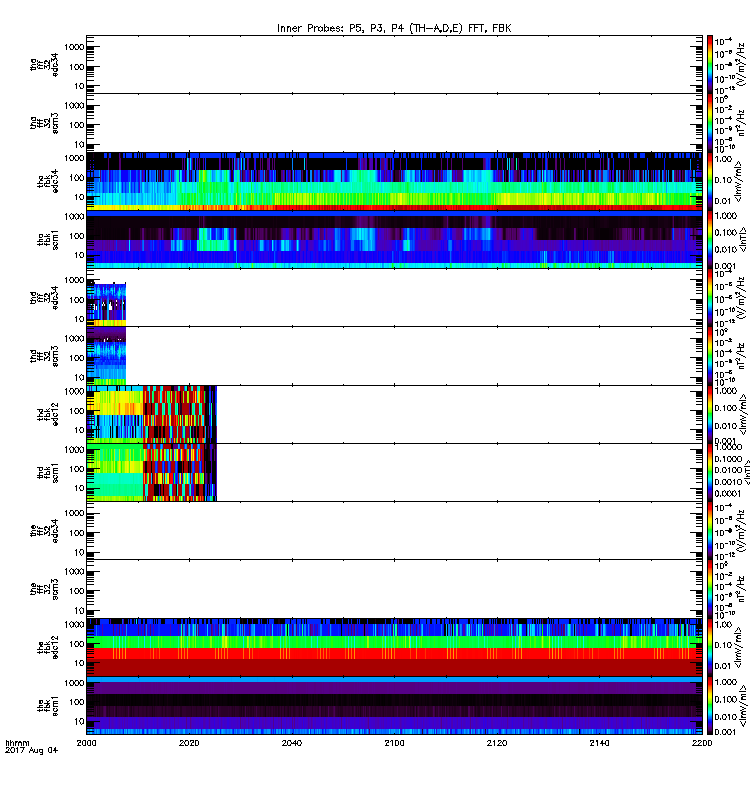Click the '10' tick of the fff scm3 axis

click(x=79, y=610)
